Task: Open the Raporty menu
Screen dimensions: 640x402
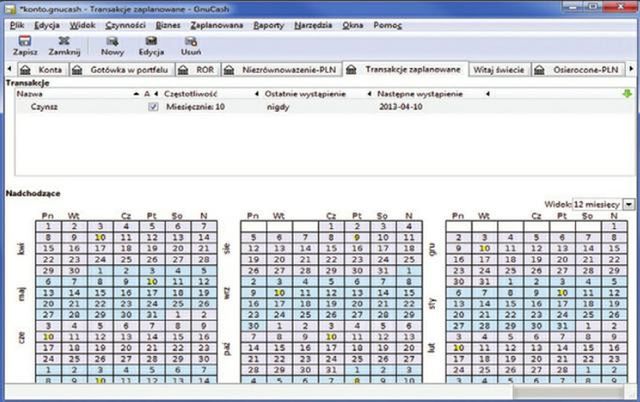Action: [x=268, y=25]
